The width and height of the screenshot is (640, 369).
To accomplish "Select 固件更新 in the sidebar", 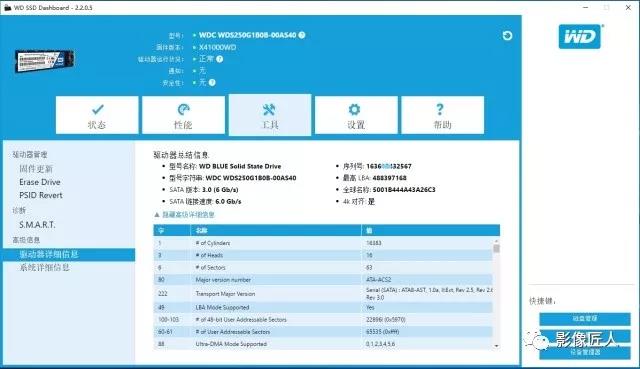I will [36, 169].
